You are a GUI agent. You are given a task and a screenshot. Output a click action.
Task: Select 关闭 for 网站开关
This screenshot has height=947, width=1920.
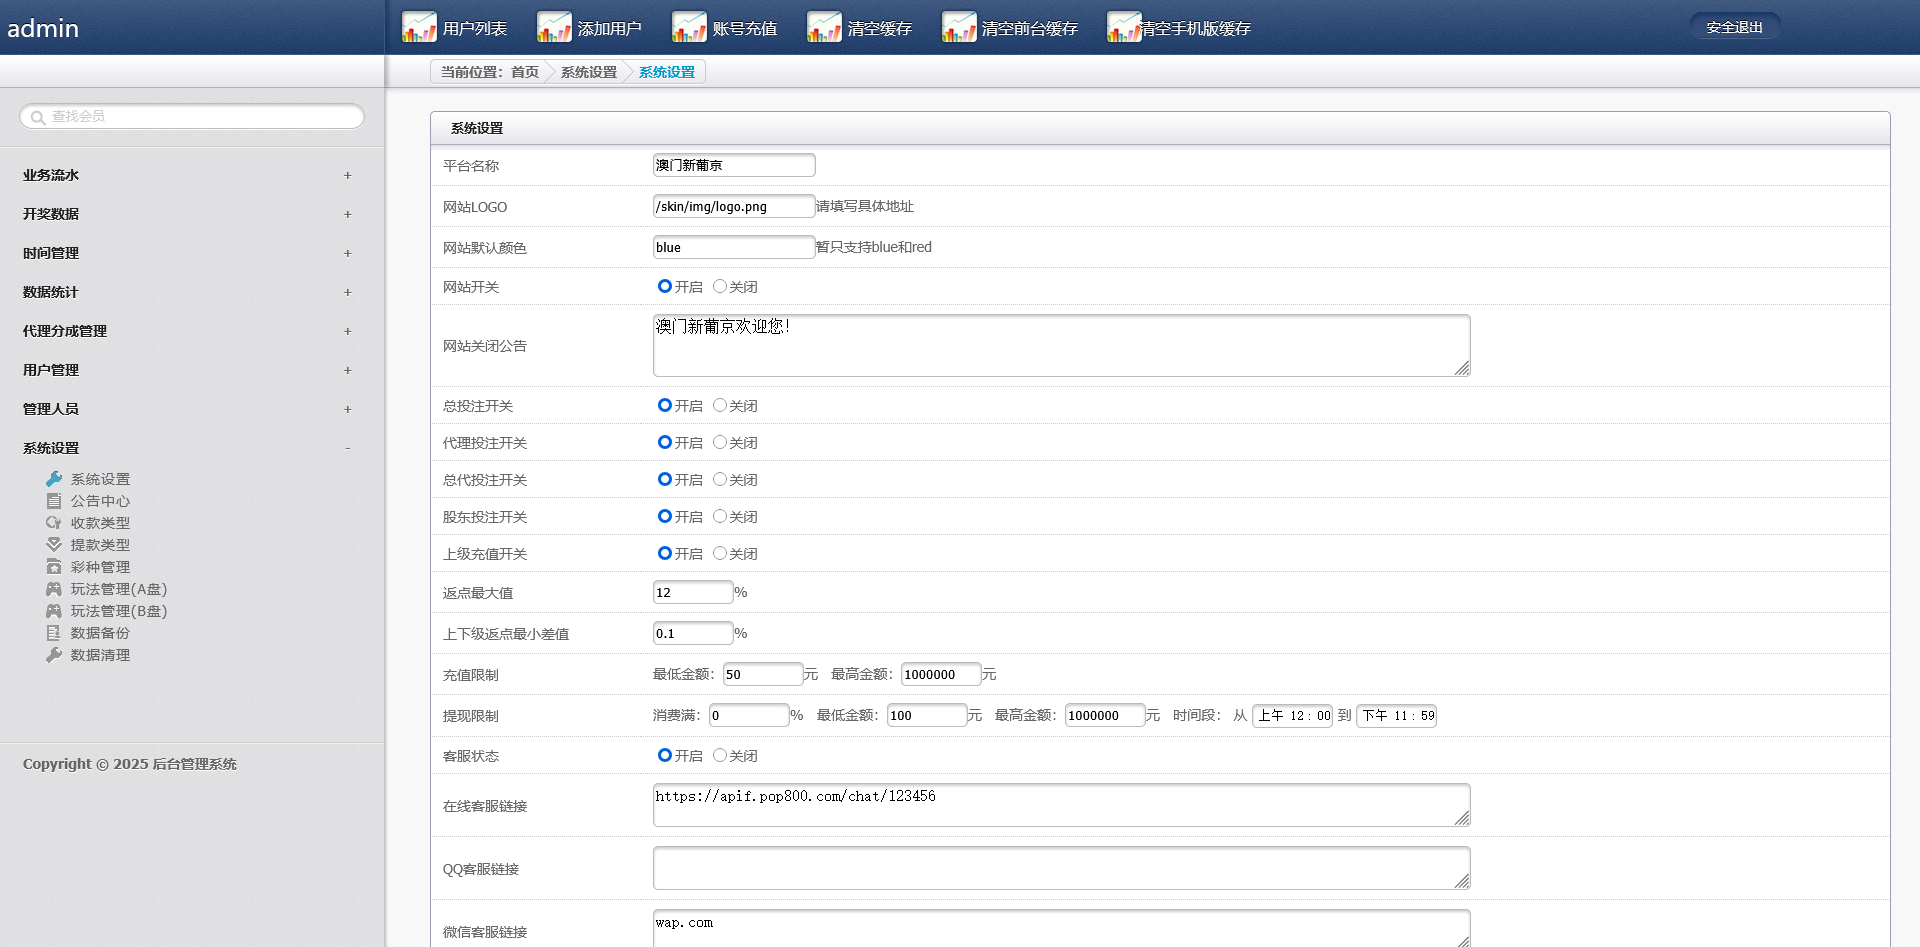[x=720, y=286]
